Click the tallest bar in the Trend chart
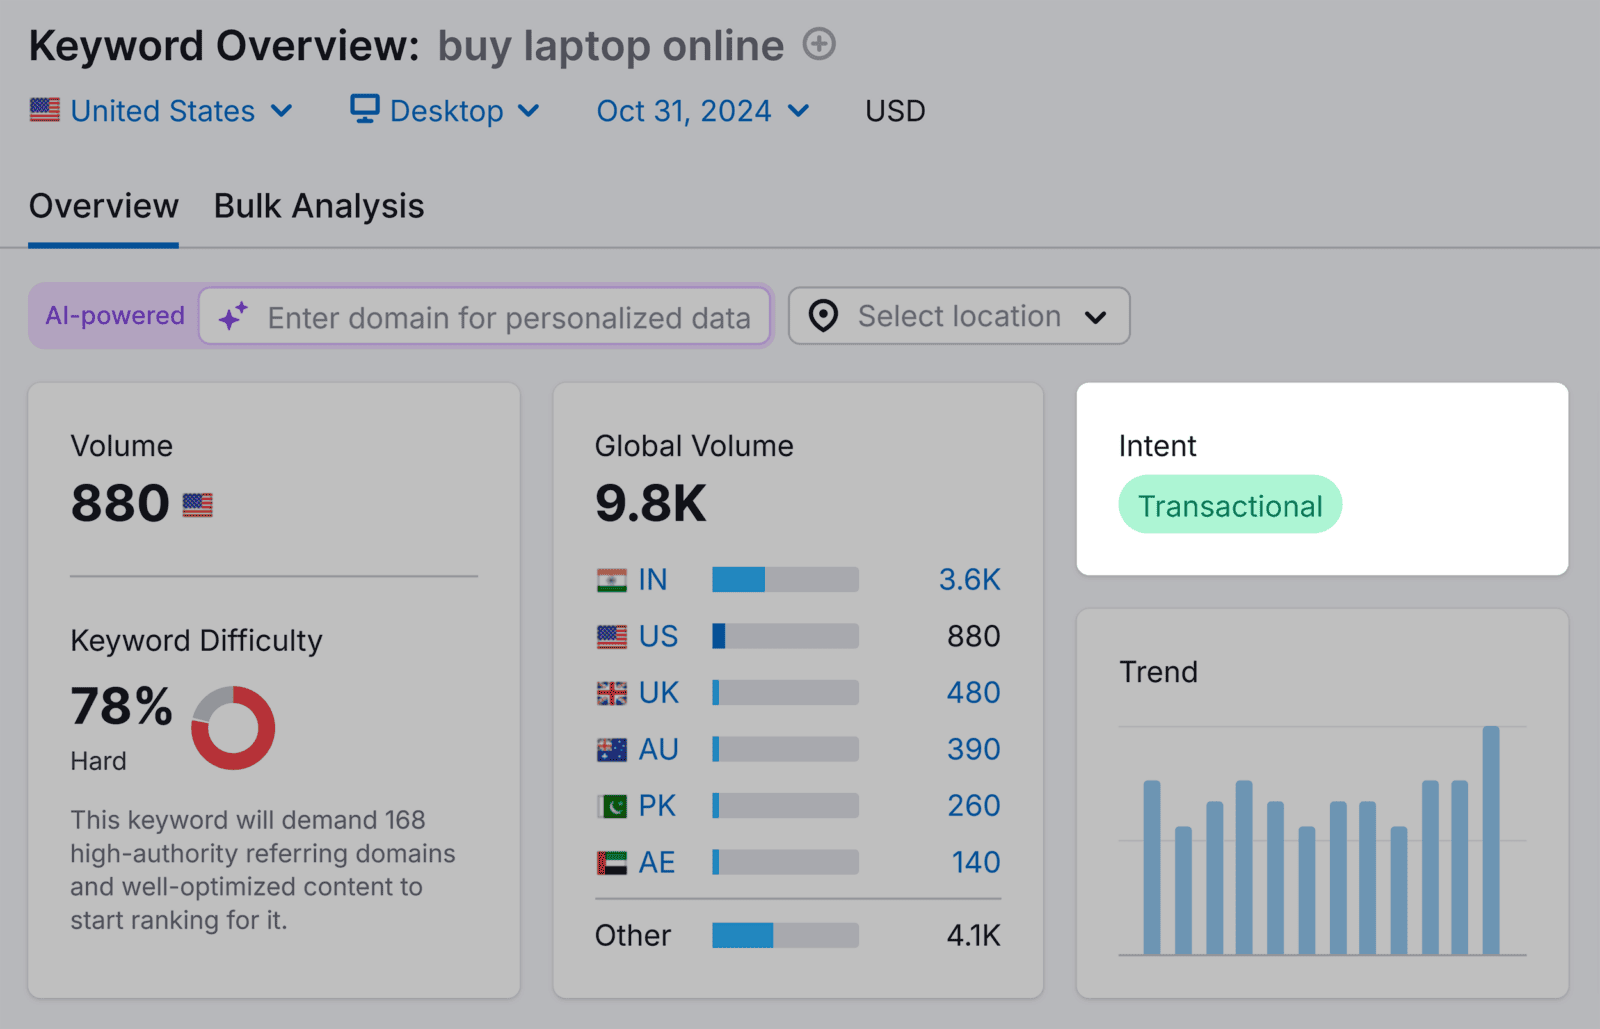The width and height of the screenshot is (1600, 1029). 1492,840
